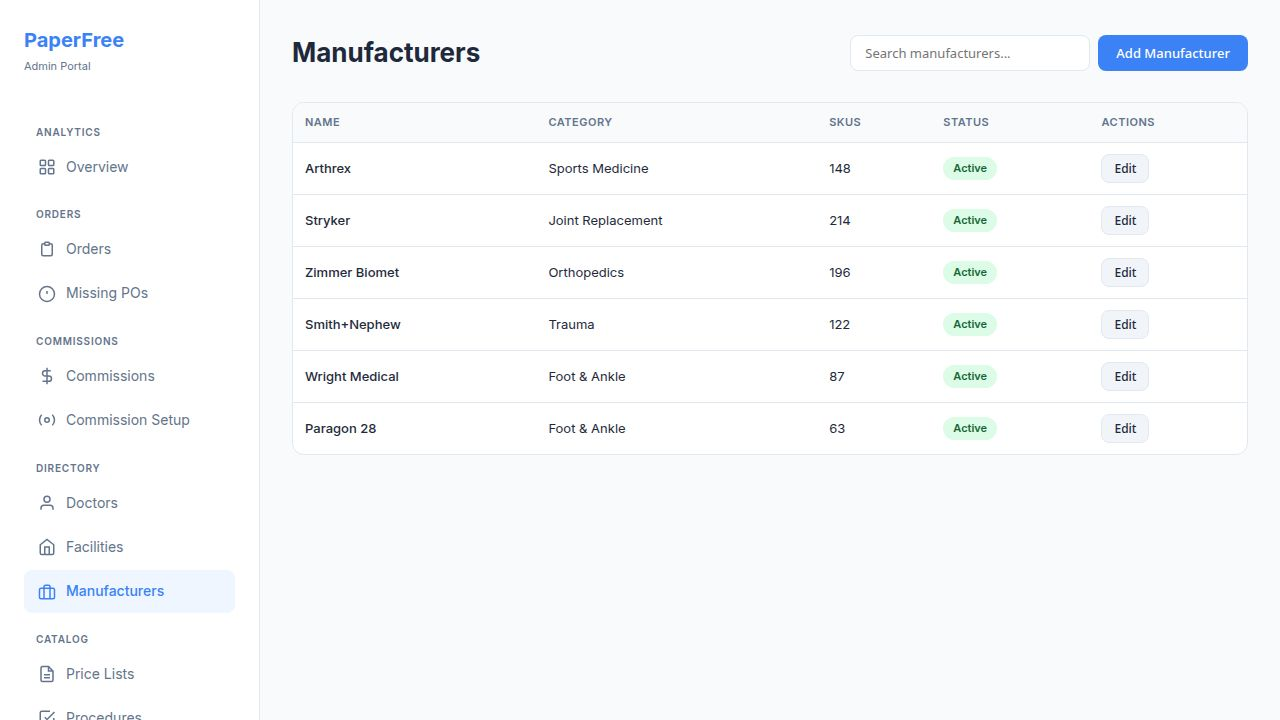Click the Commission Setup target icon
This screenshot has height=720, width=1280.
point(46,420)
